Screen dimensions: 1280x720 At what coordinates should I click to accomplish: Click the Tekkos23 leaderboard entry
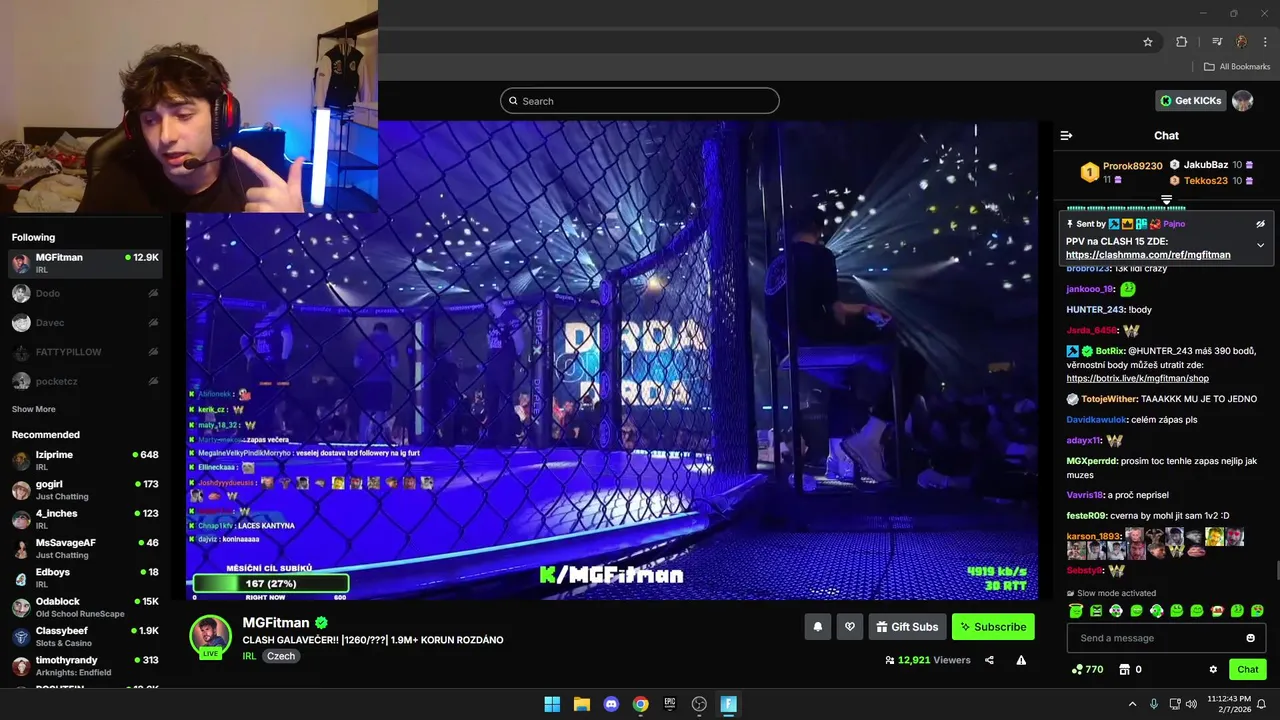(x=1212, y=181)
